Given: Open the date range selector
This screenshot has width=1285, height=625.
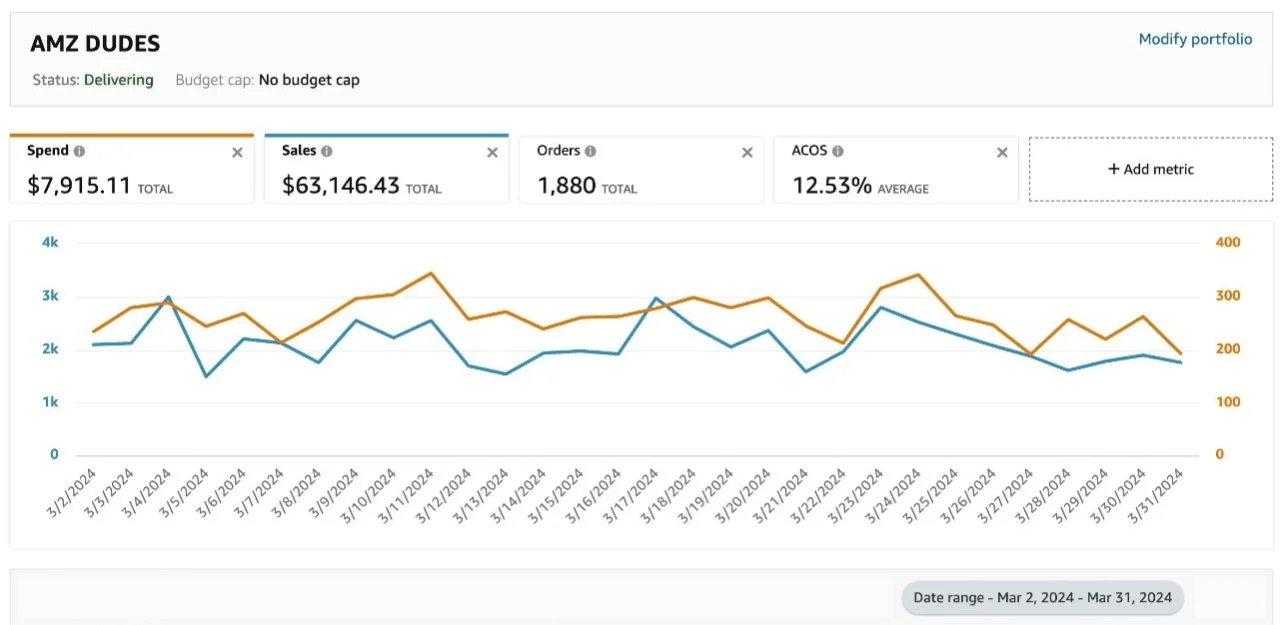Looking at the screenshot, I should 1043,598.
